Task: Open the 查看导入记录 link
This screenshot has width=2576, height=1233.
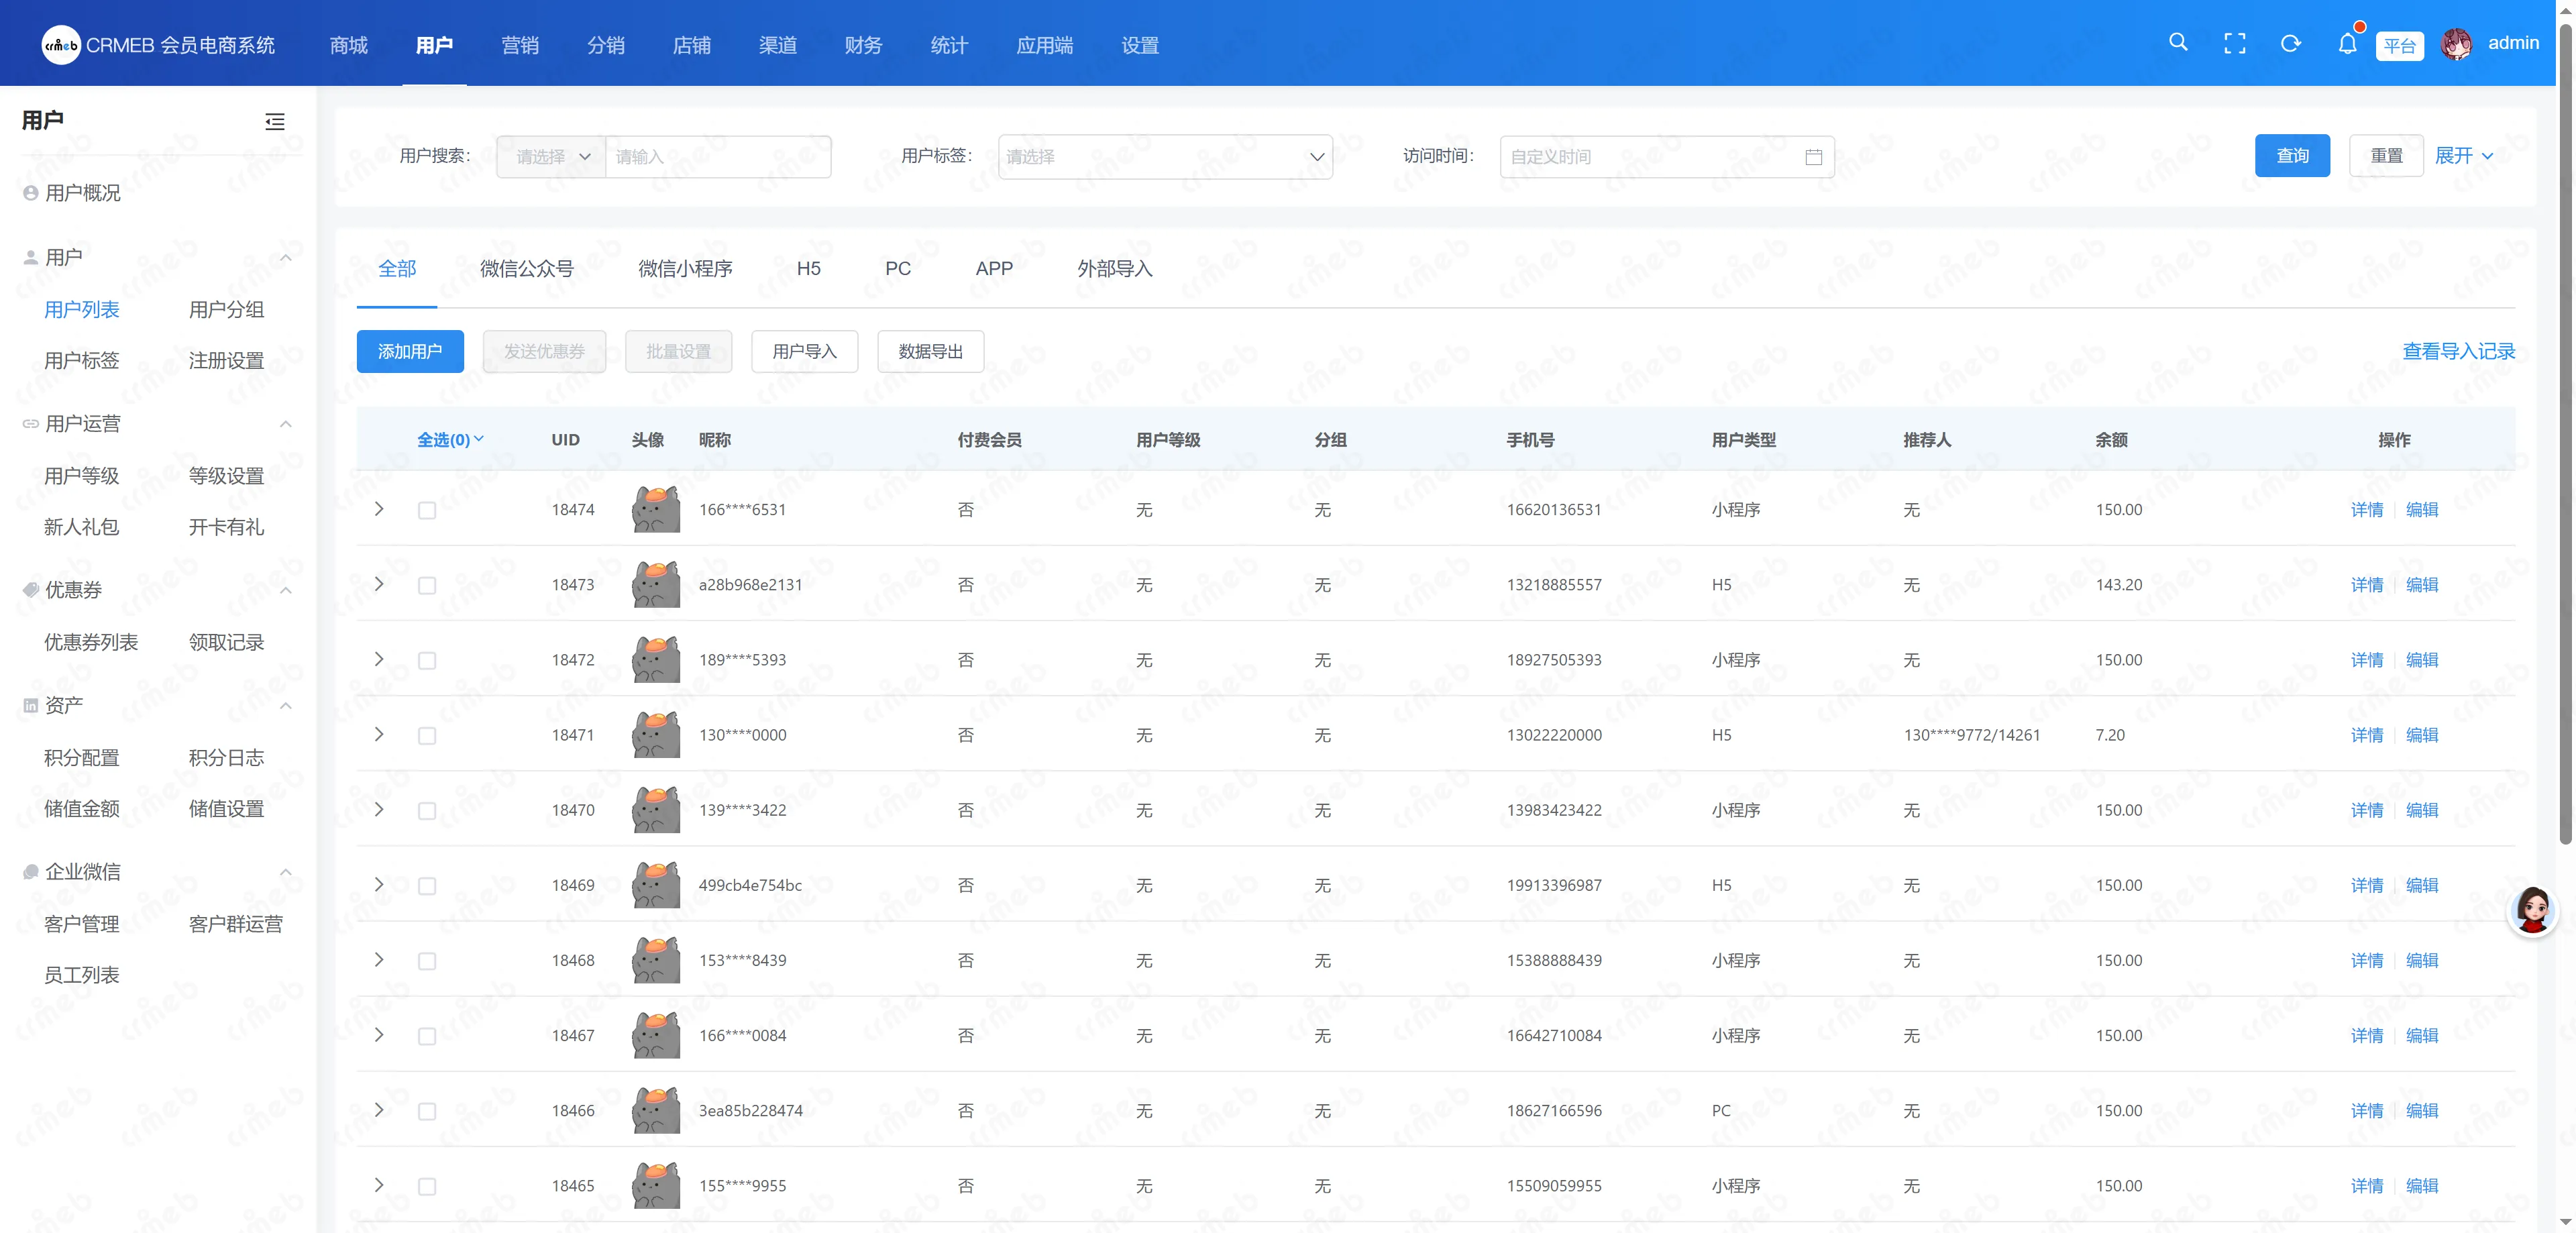Action: point(2458,351)
